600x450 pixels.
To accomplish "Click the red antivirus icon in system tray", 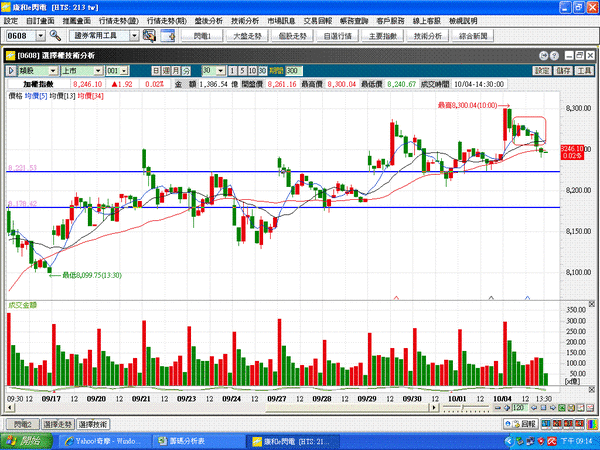I will pos(552,442).
